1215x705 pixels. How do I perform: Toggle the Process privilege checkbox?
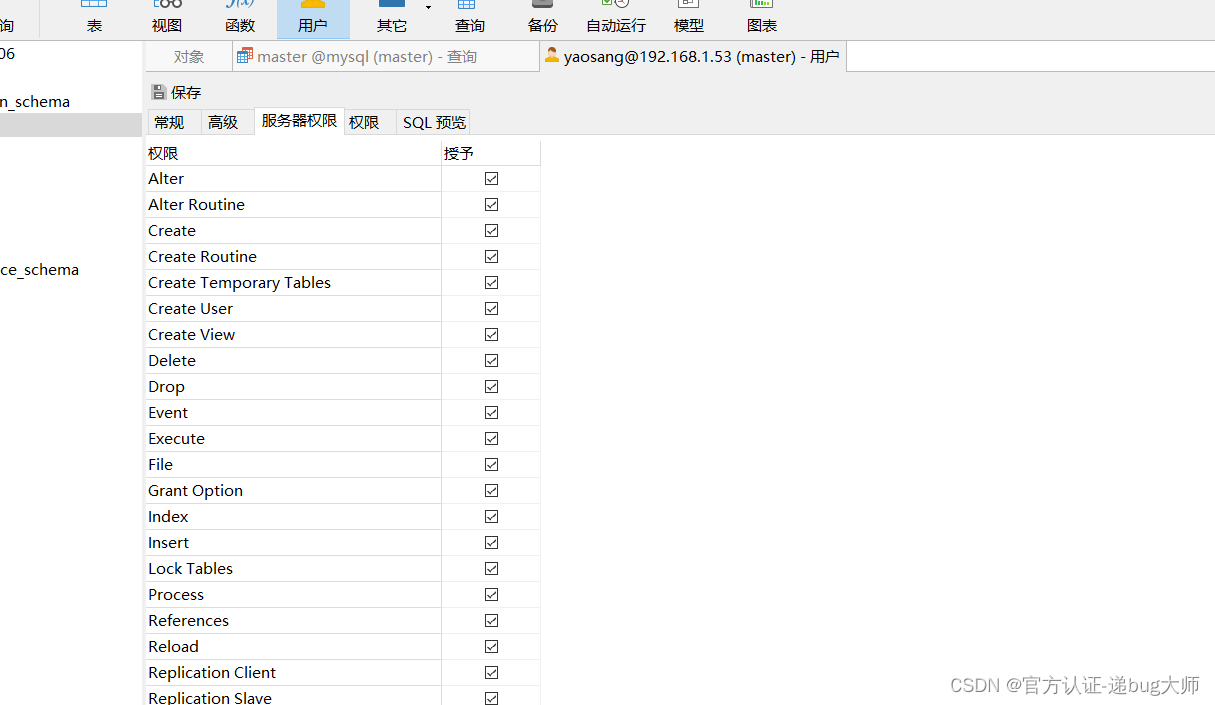pos(491,595)
